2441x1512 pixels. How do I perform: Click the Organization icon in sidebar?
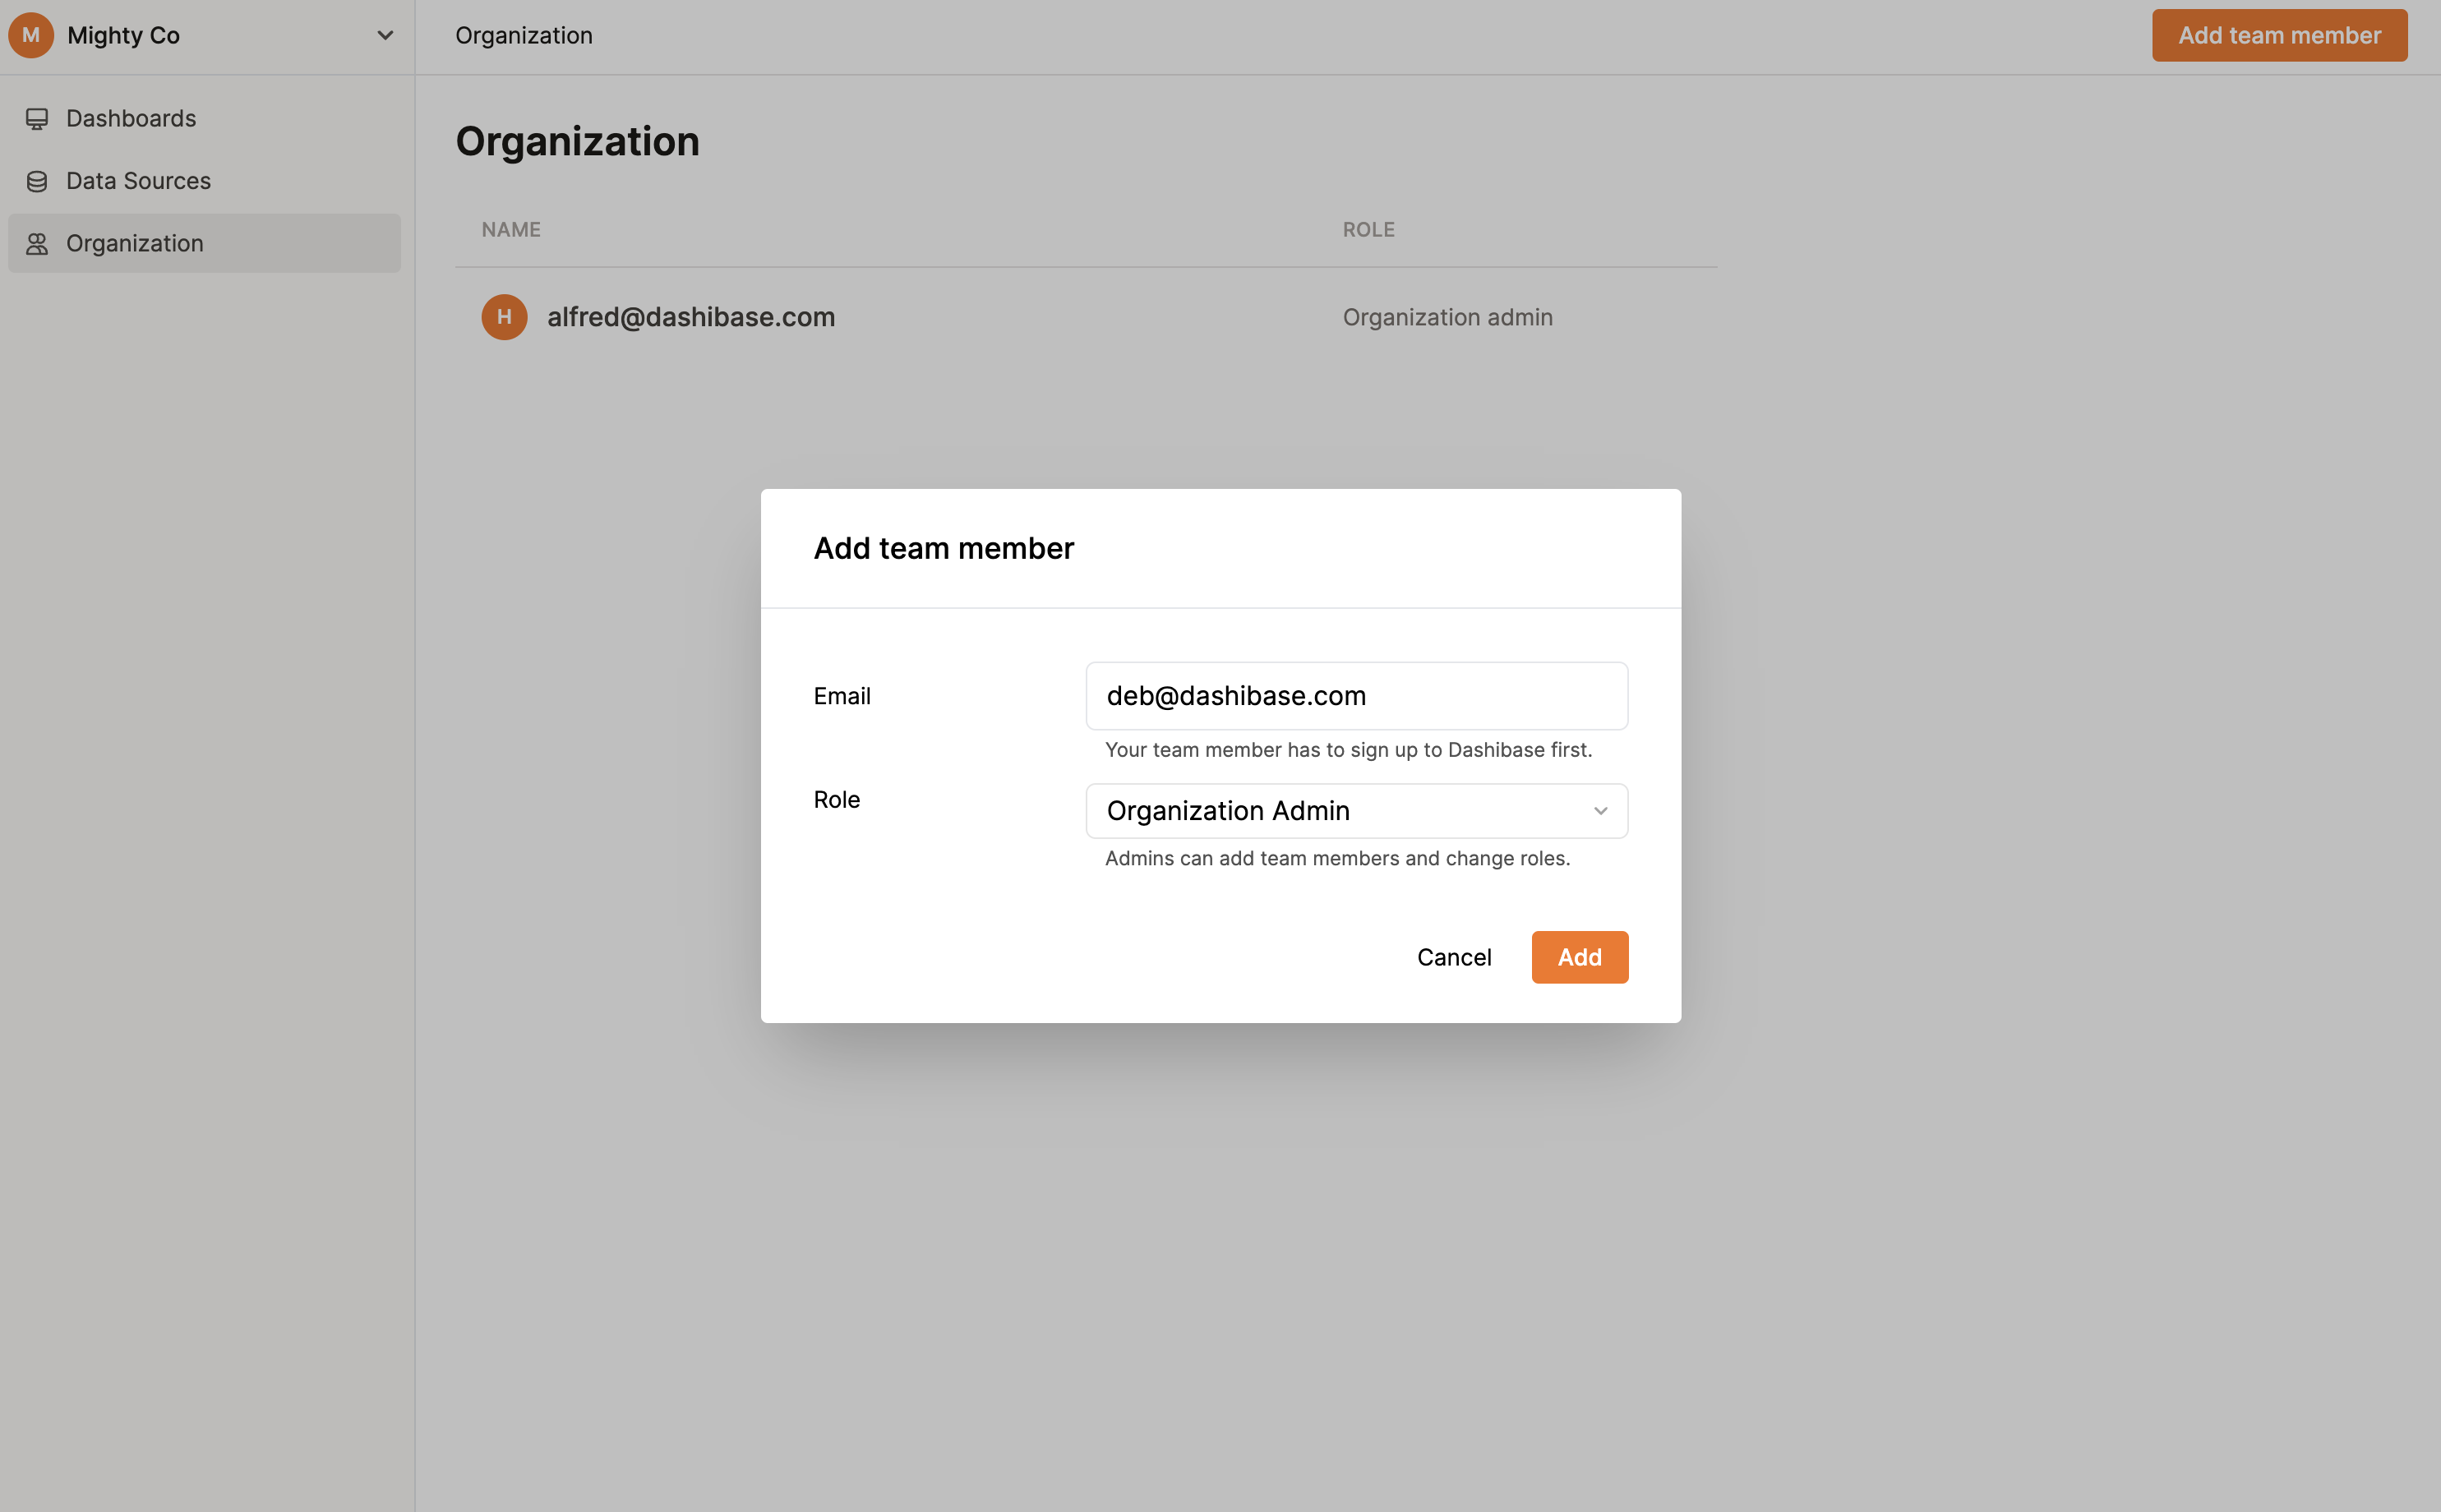point(39,242)
